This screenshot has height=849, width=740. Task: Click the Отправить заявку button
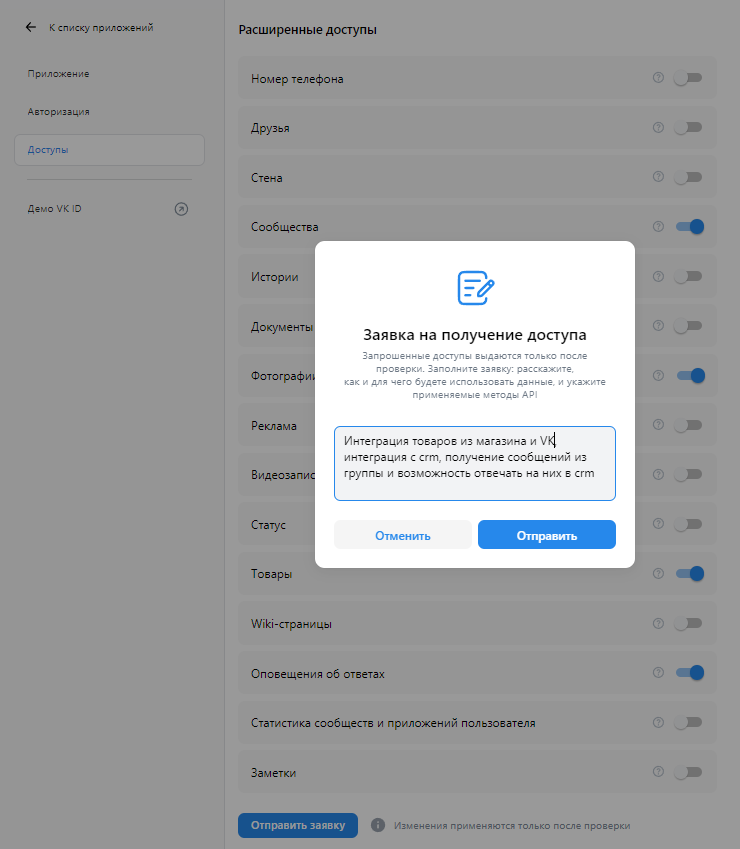point(297,825)
